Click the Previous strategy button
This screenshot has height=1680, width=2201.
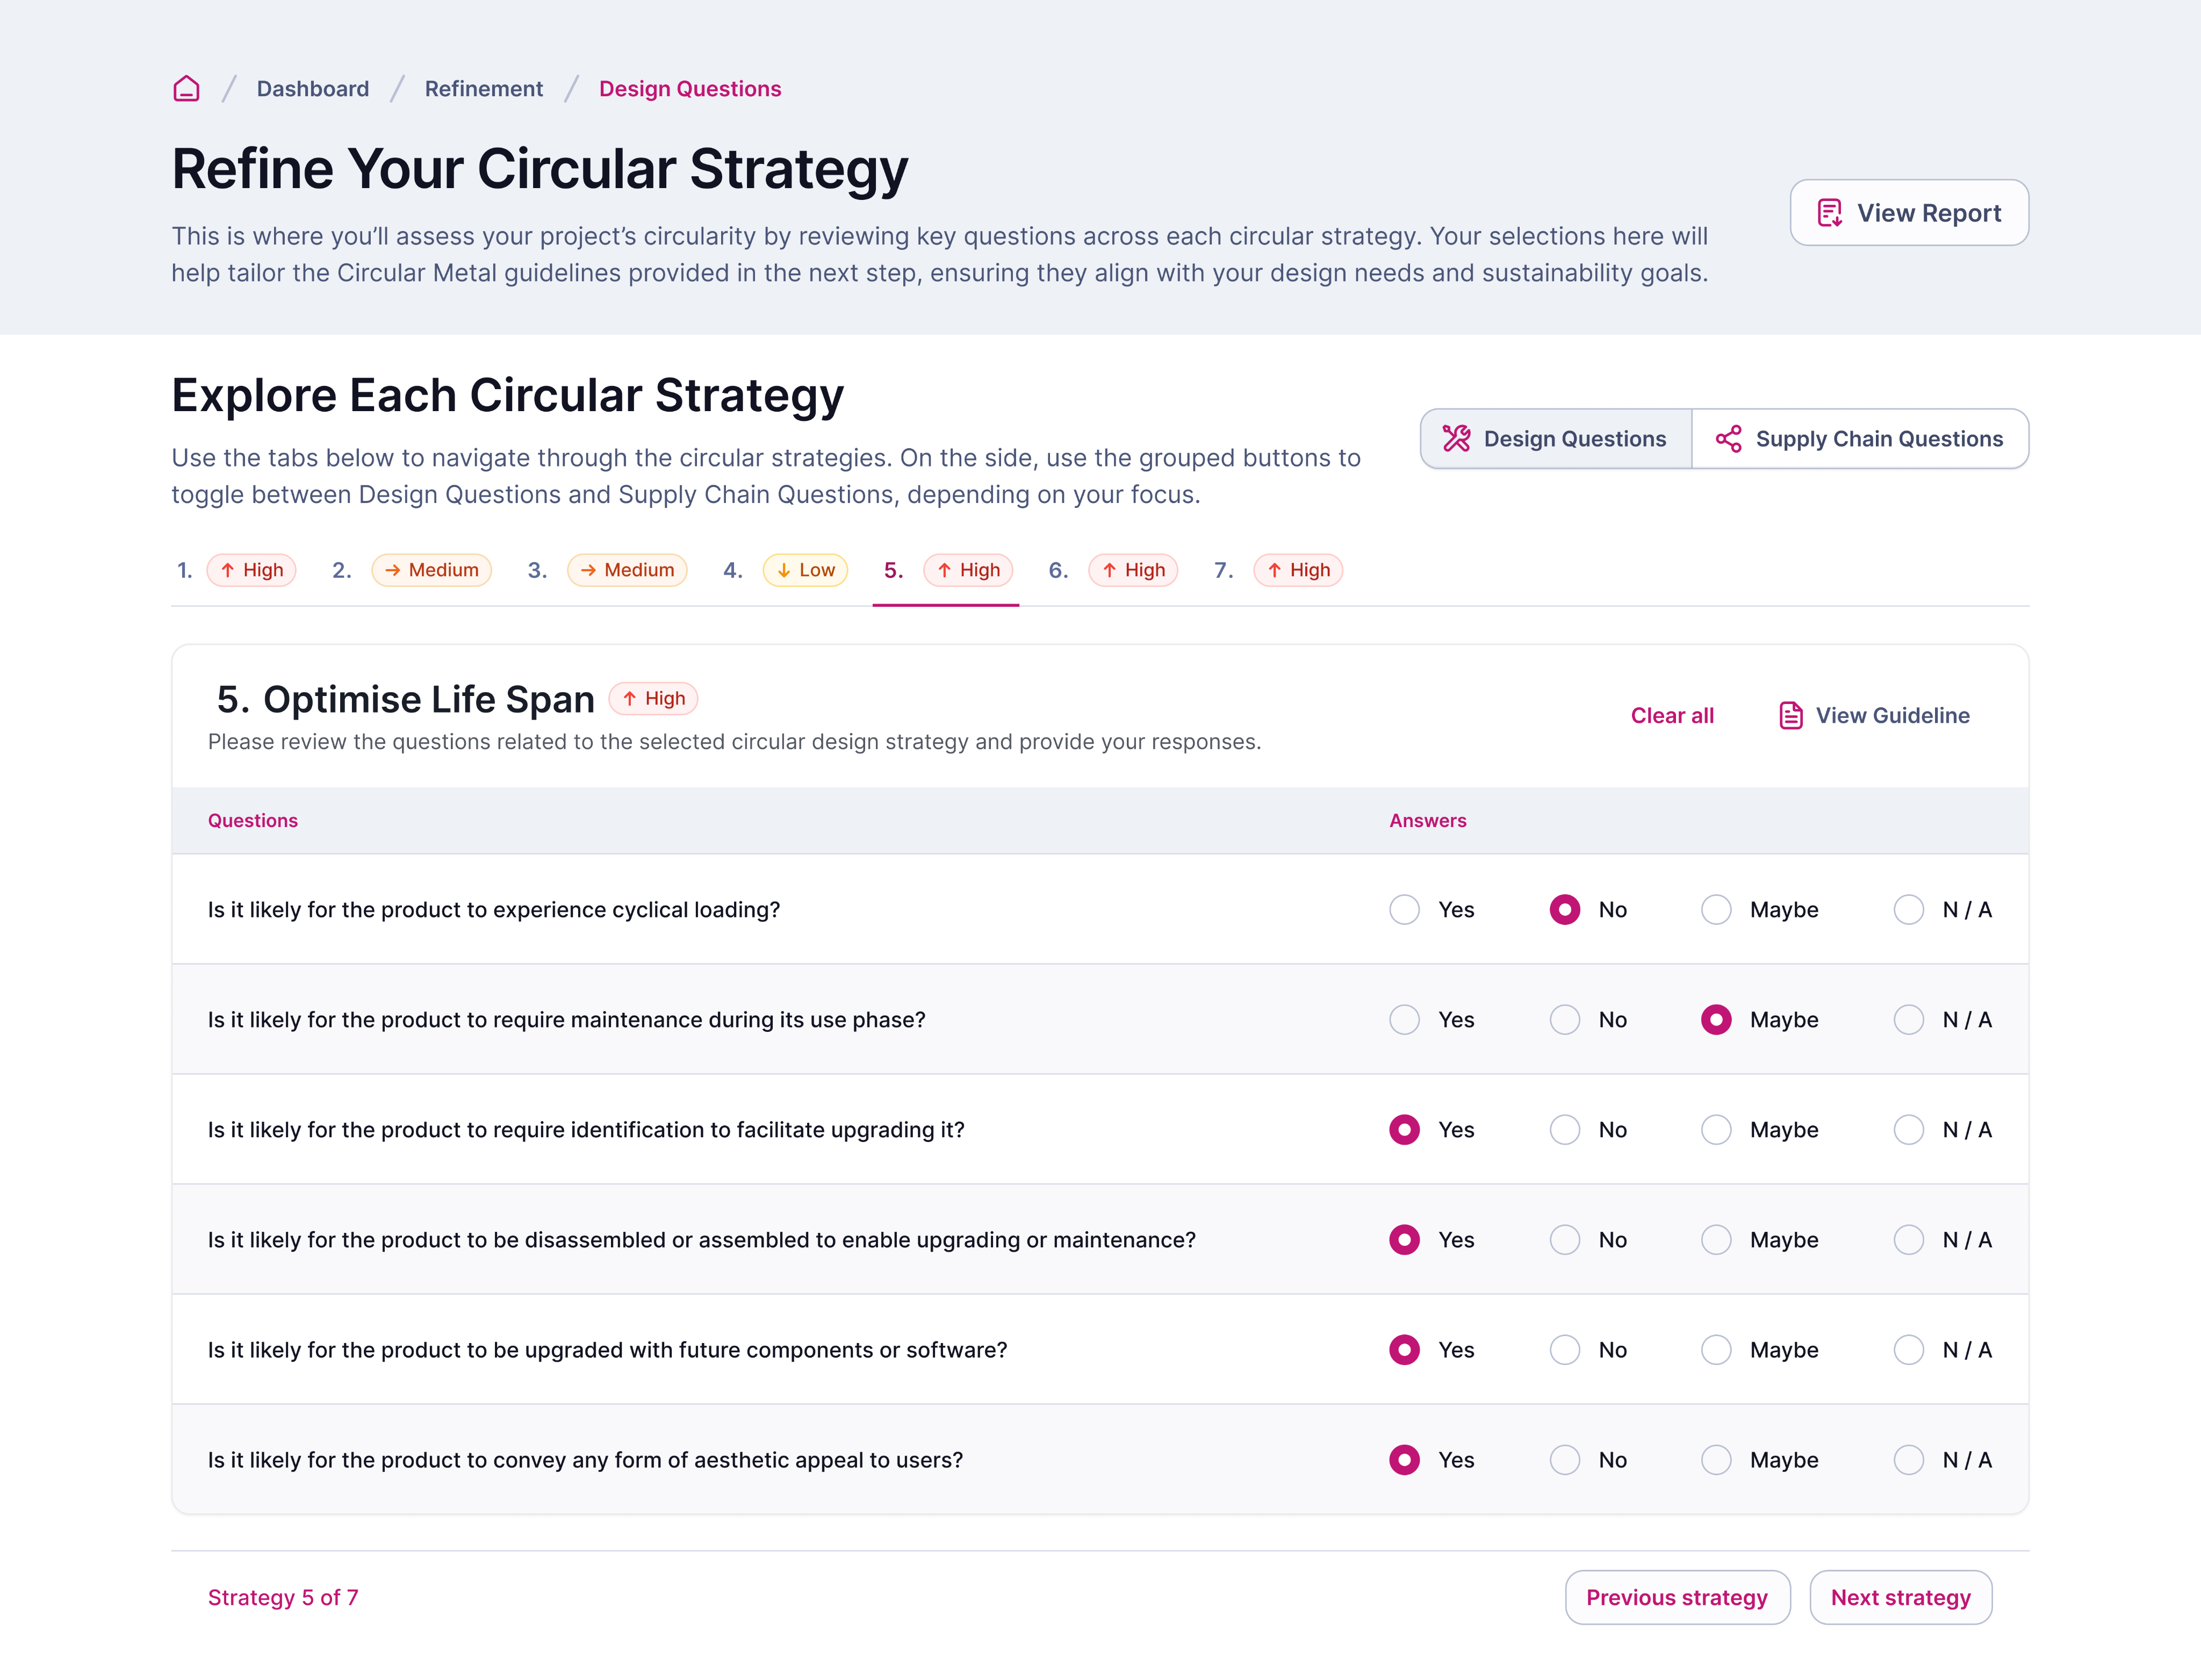1677,1598
